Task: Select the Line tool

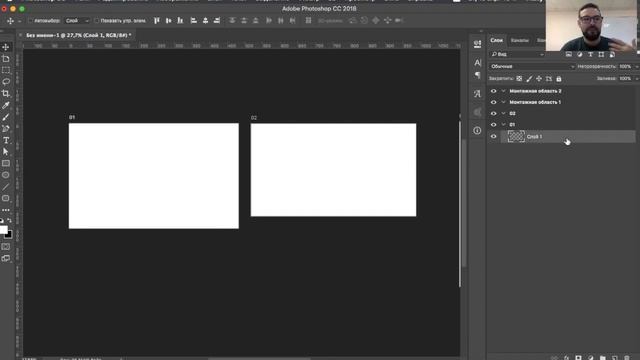Action: coord(6,187)
